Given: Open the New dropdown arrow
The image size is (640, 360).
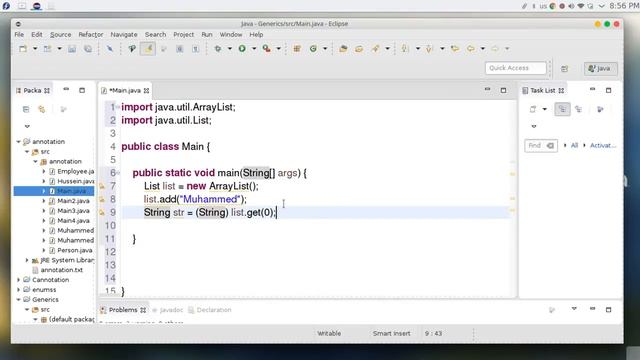Looking at the screenshot, I should [35, 49].
